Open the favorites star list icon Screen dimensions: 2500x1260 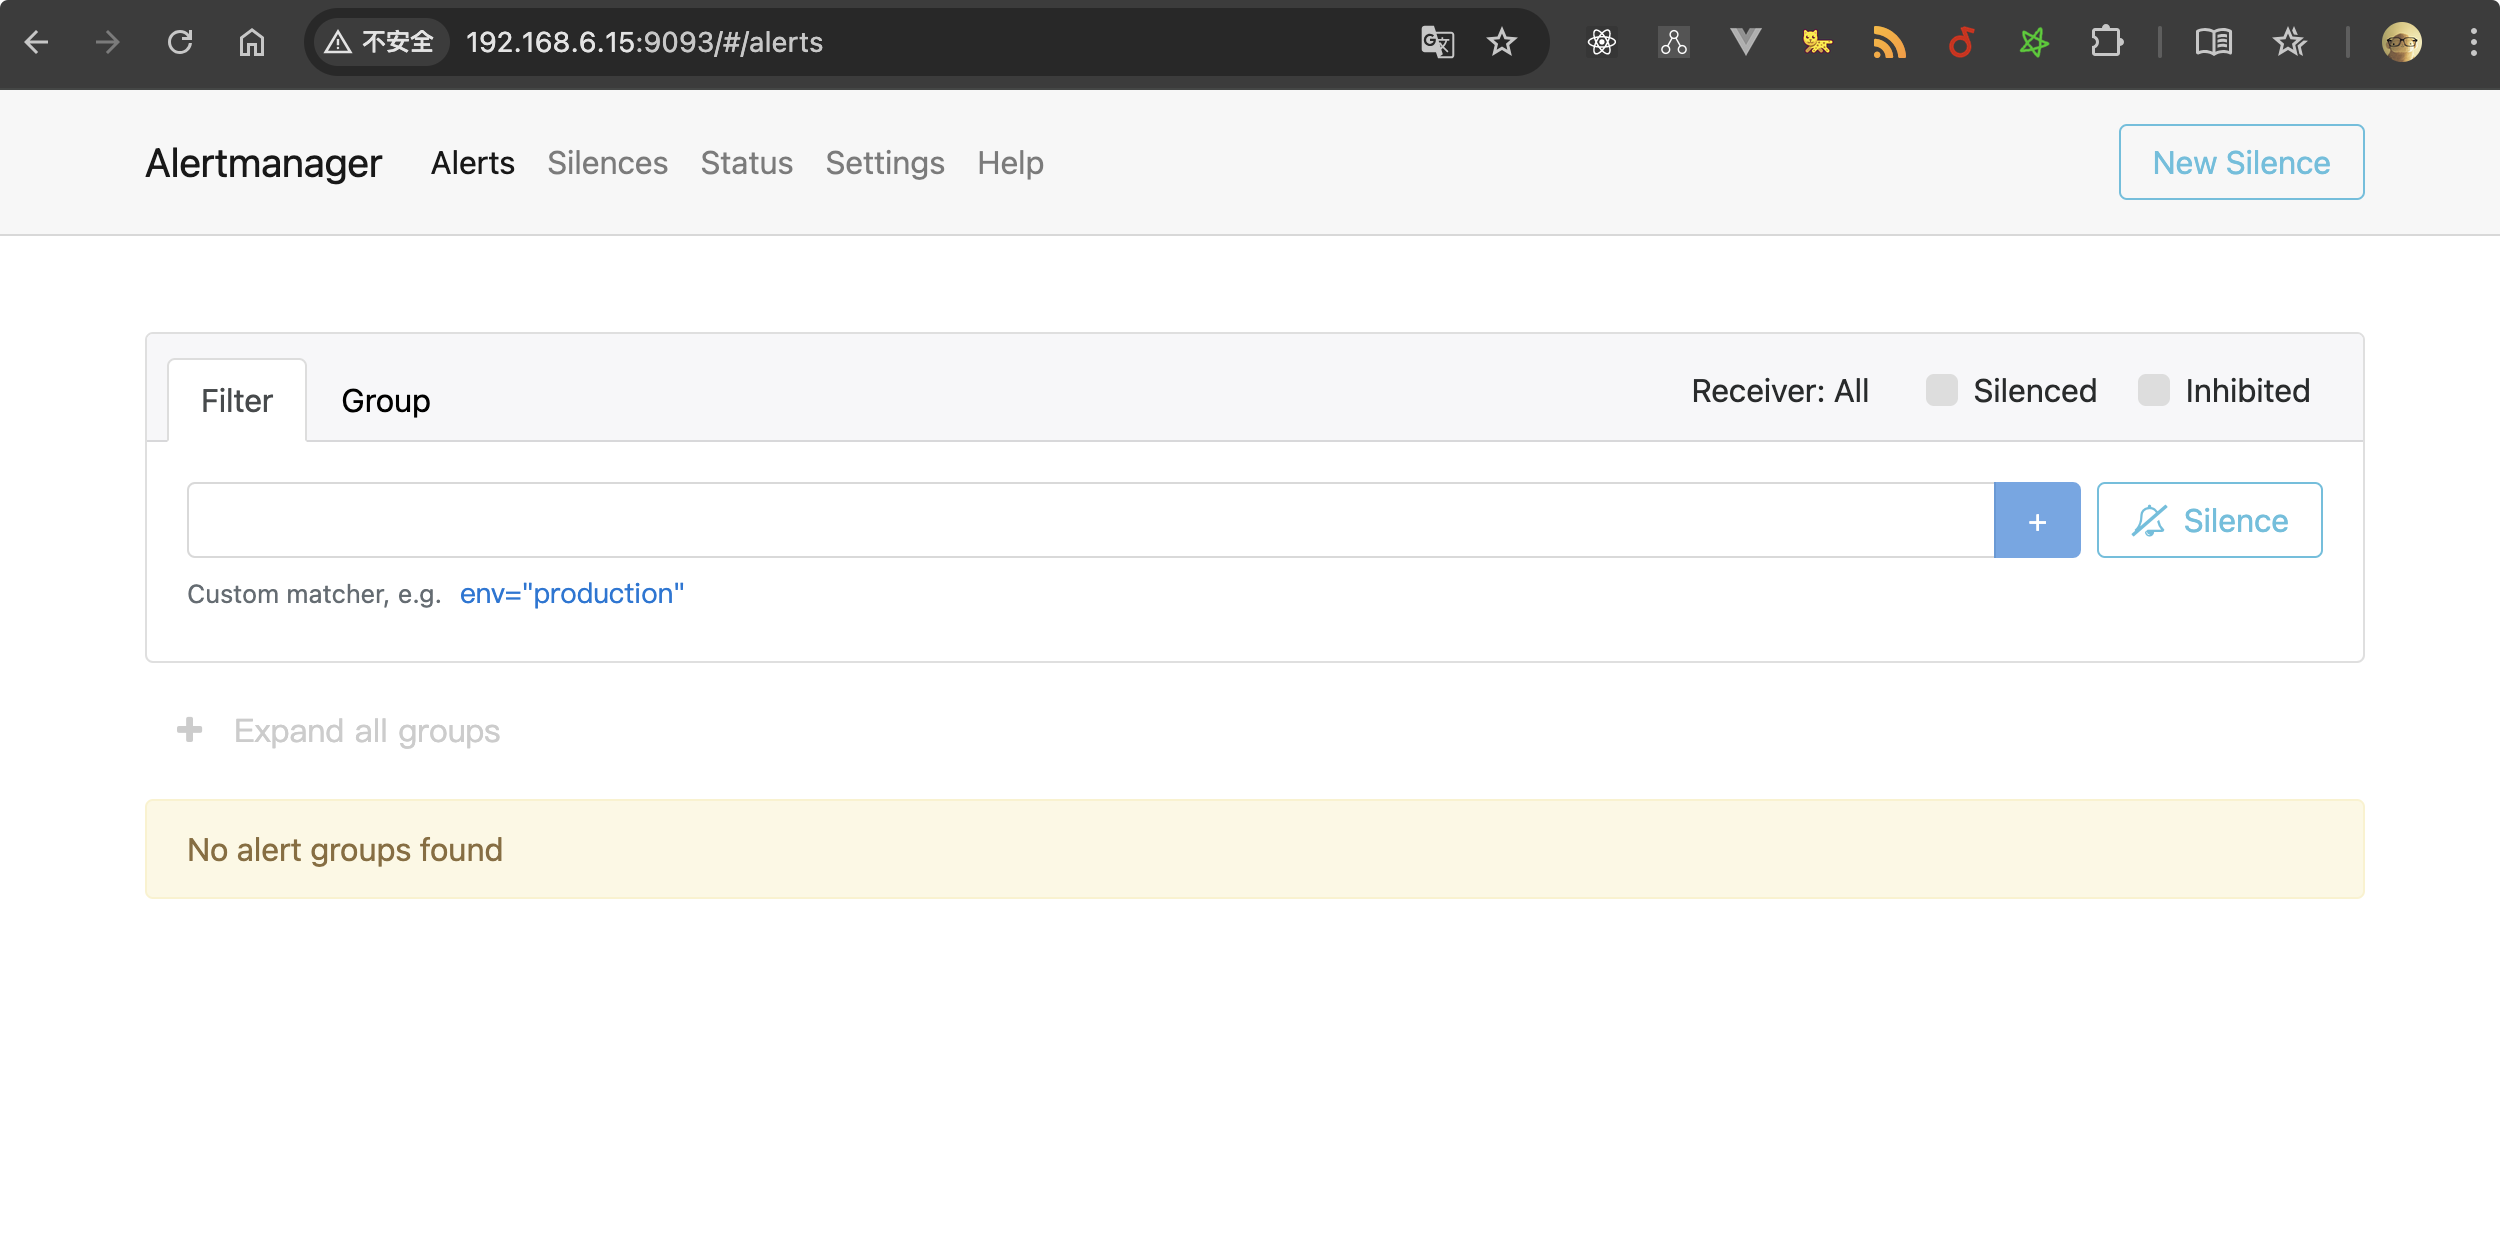pos(2290,42)
